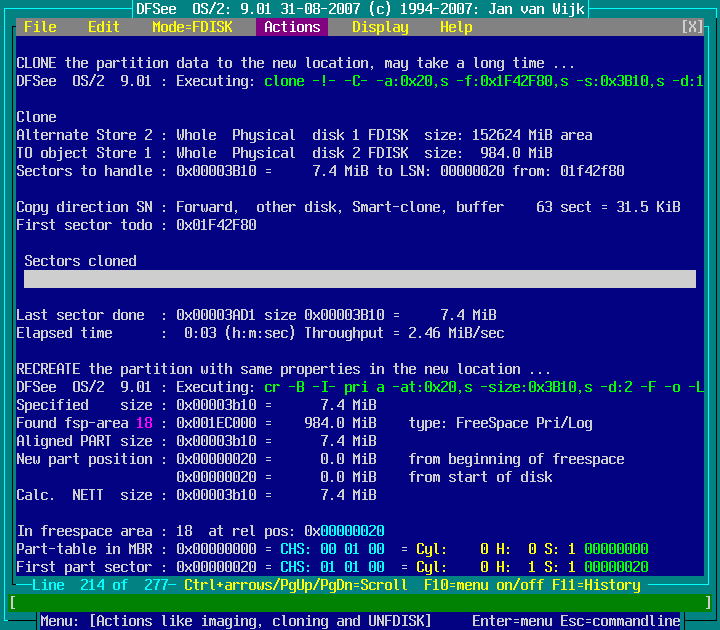Open the File menu
Screen dimensions: 720x630
coord(40,27)
